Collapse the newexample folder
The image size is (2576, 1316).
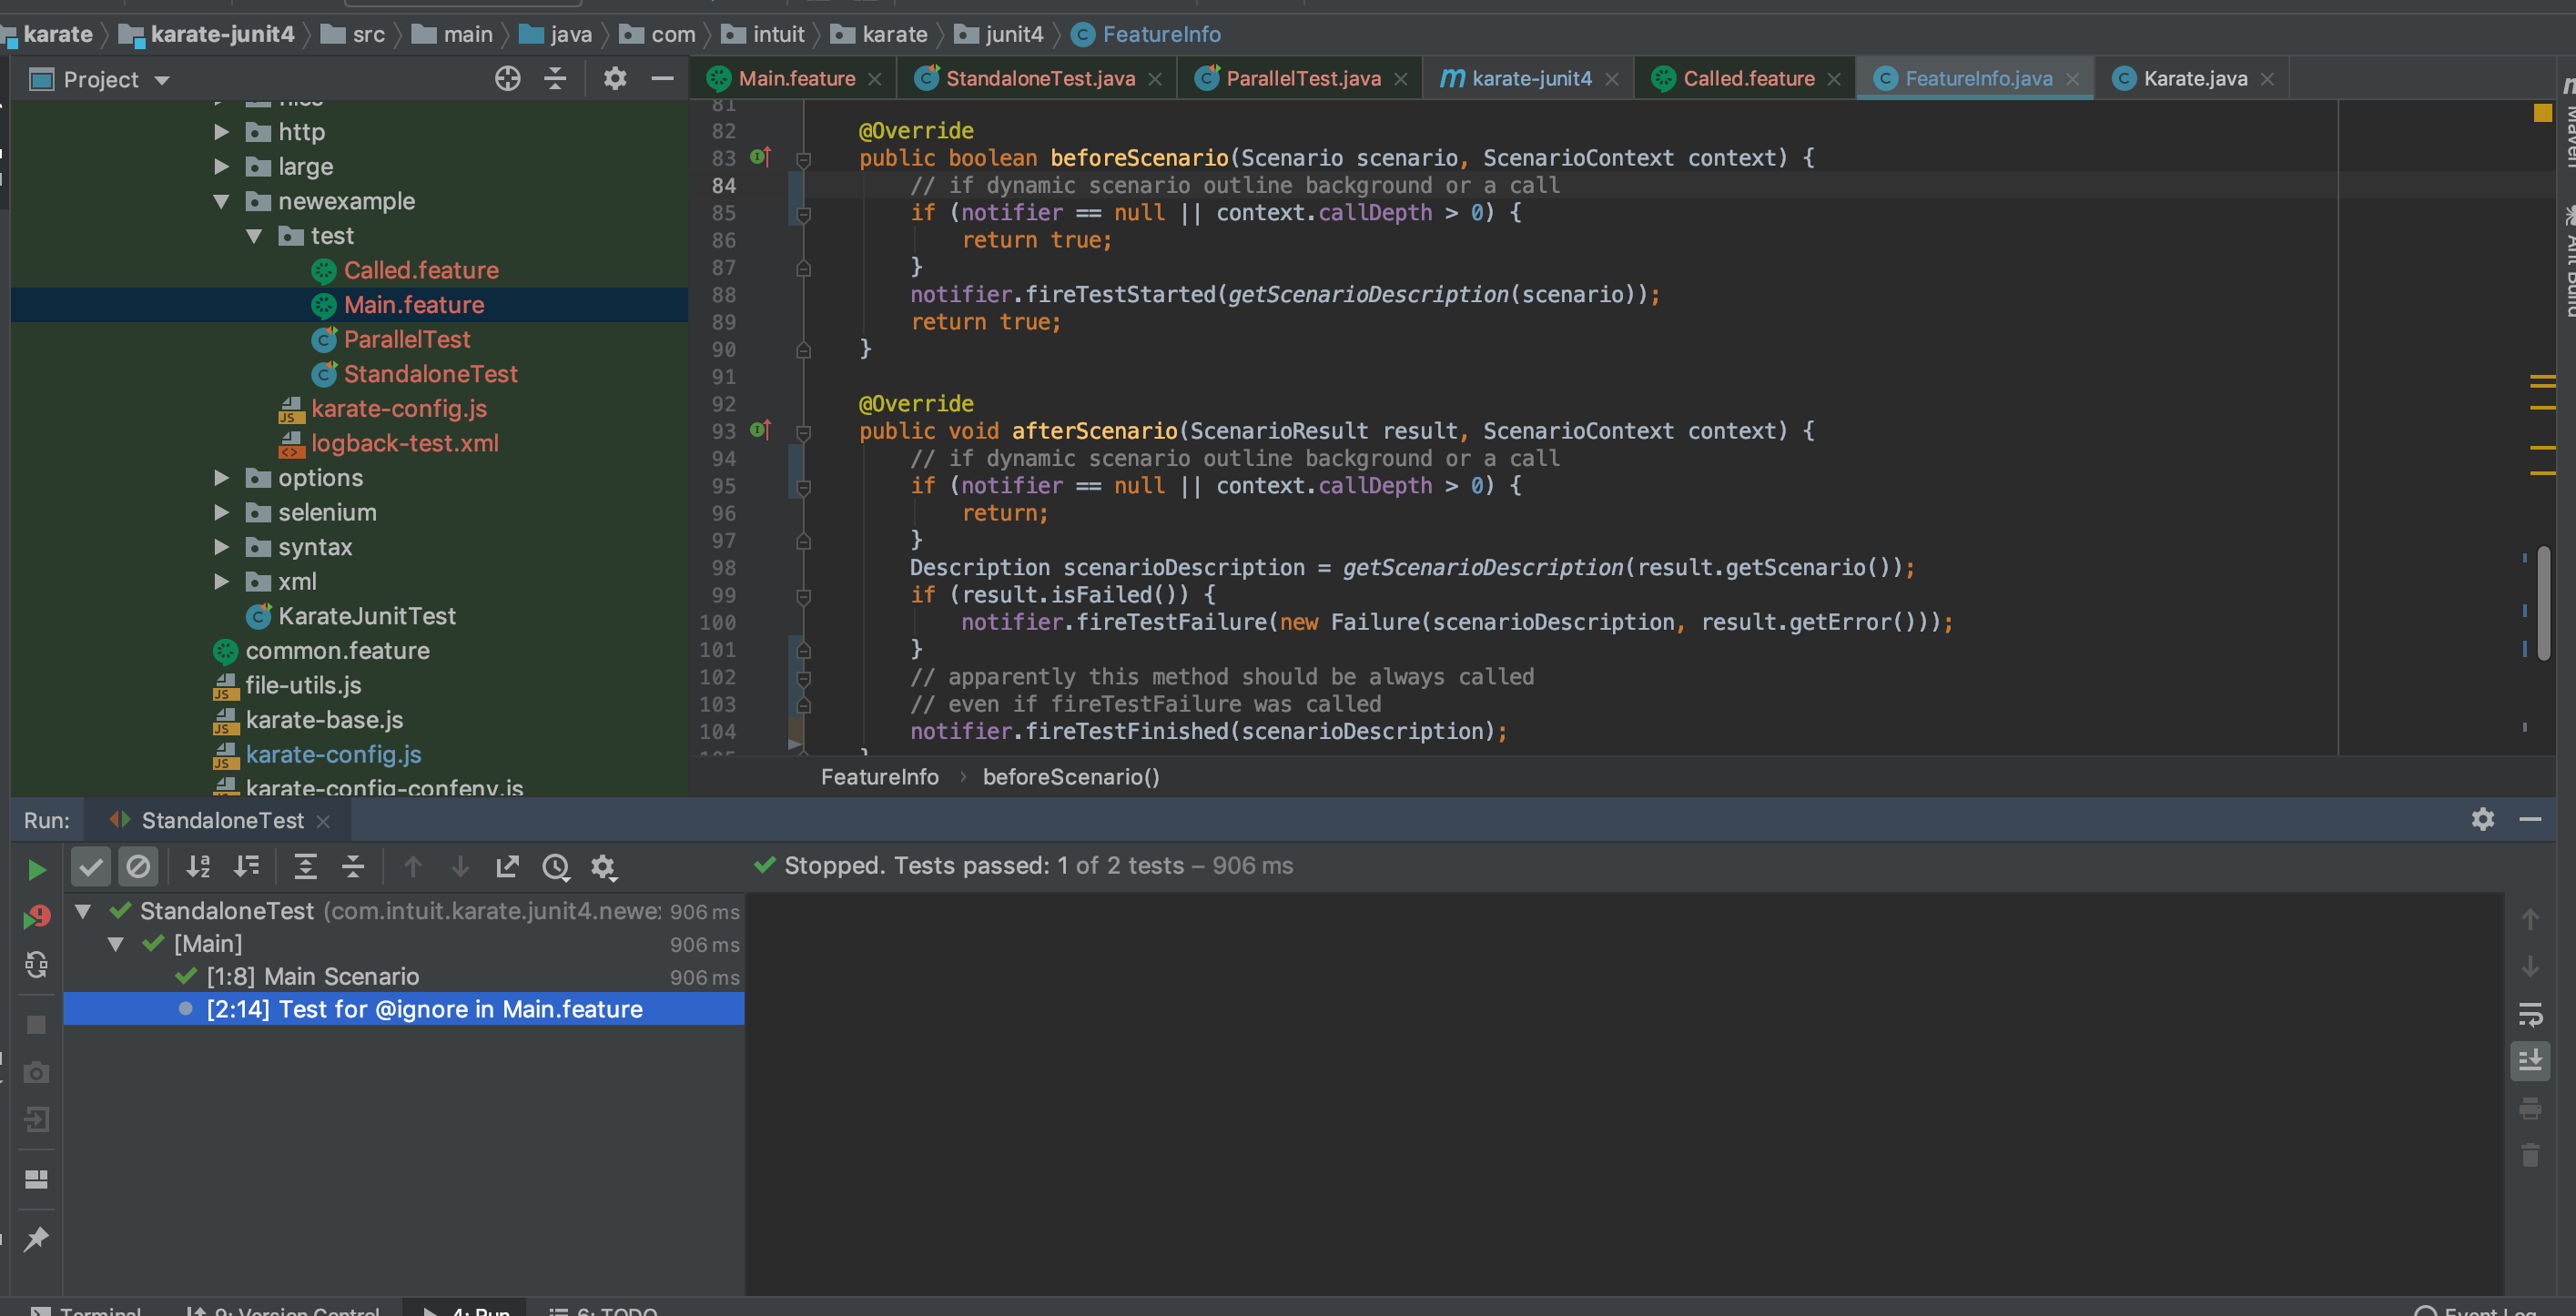coord(222,201)
